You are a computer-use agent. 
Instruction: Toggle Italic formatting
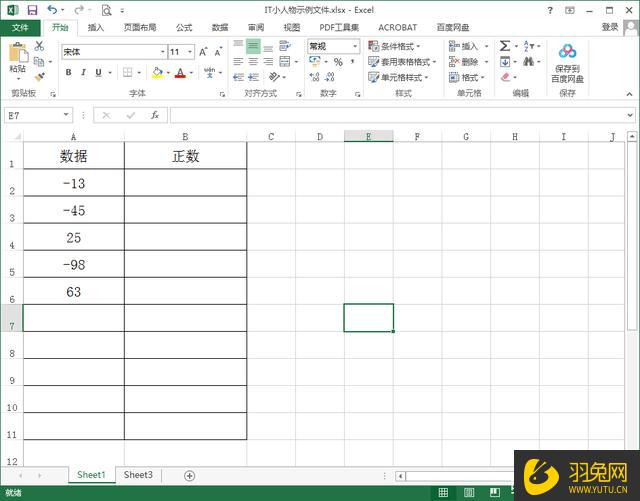coord(83,73)
